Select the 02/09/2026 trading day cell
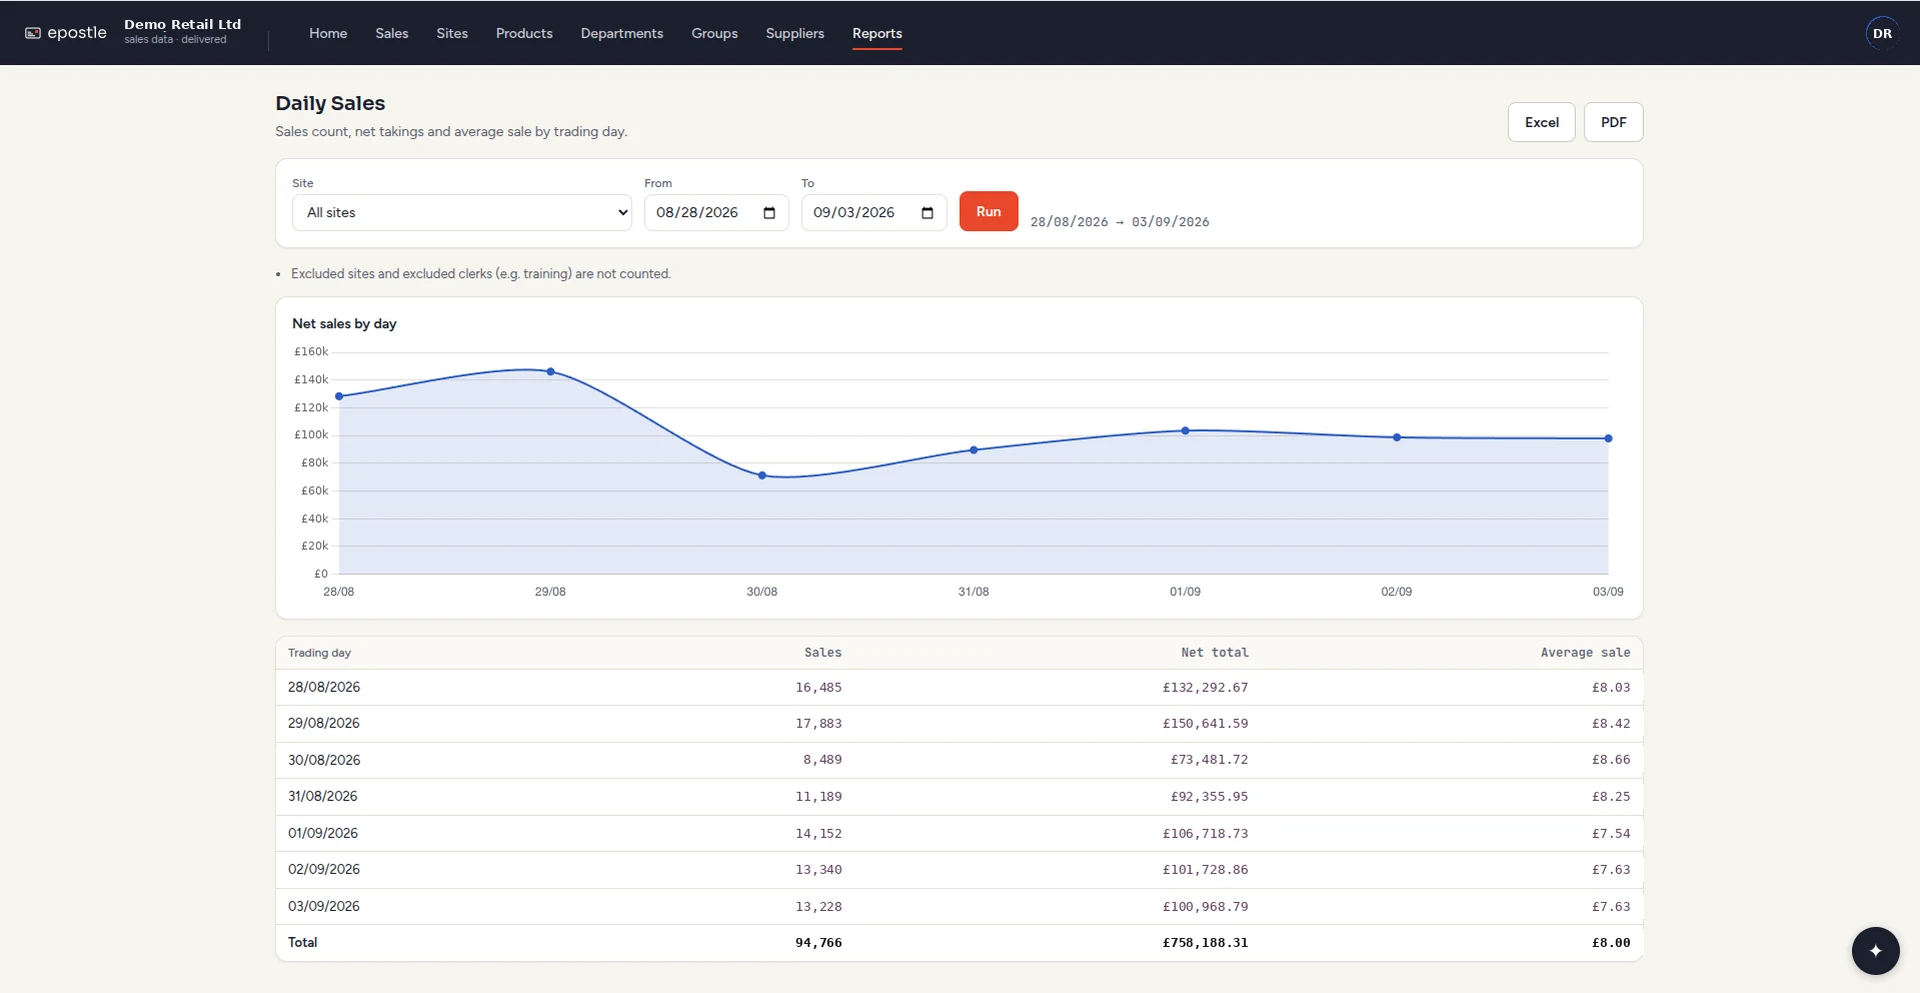1920x993 pixels. pyautogui.click(x=324, y=869)
